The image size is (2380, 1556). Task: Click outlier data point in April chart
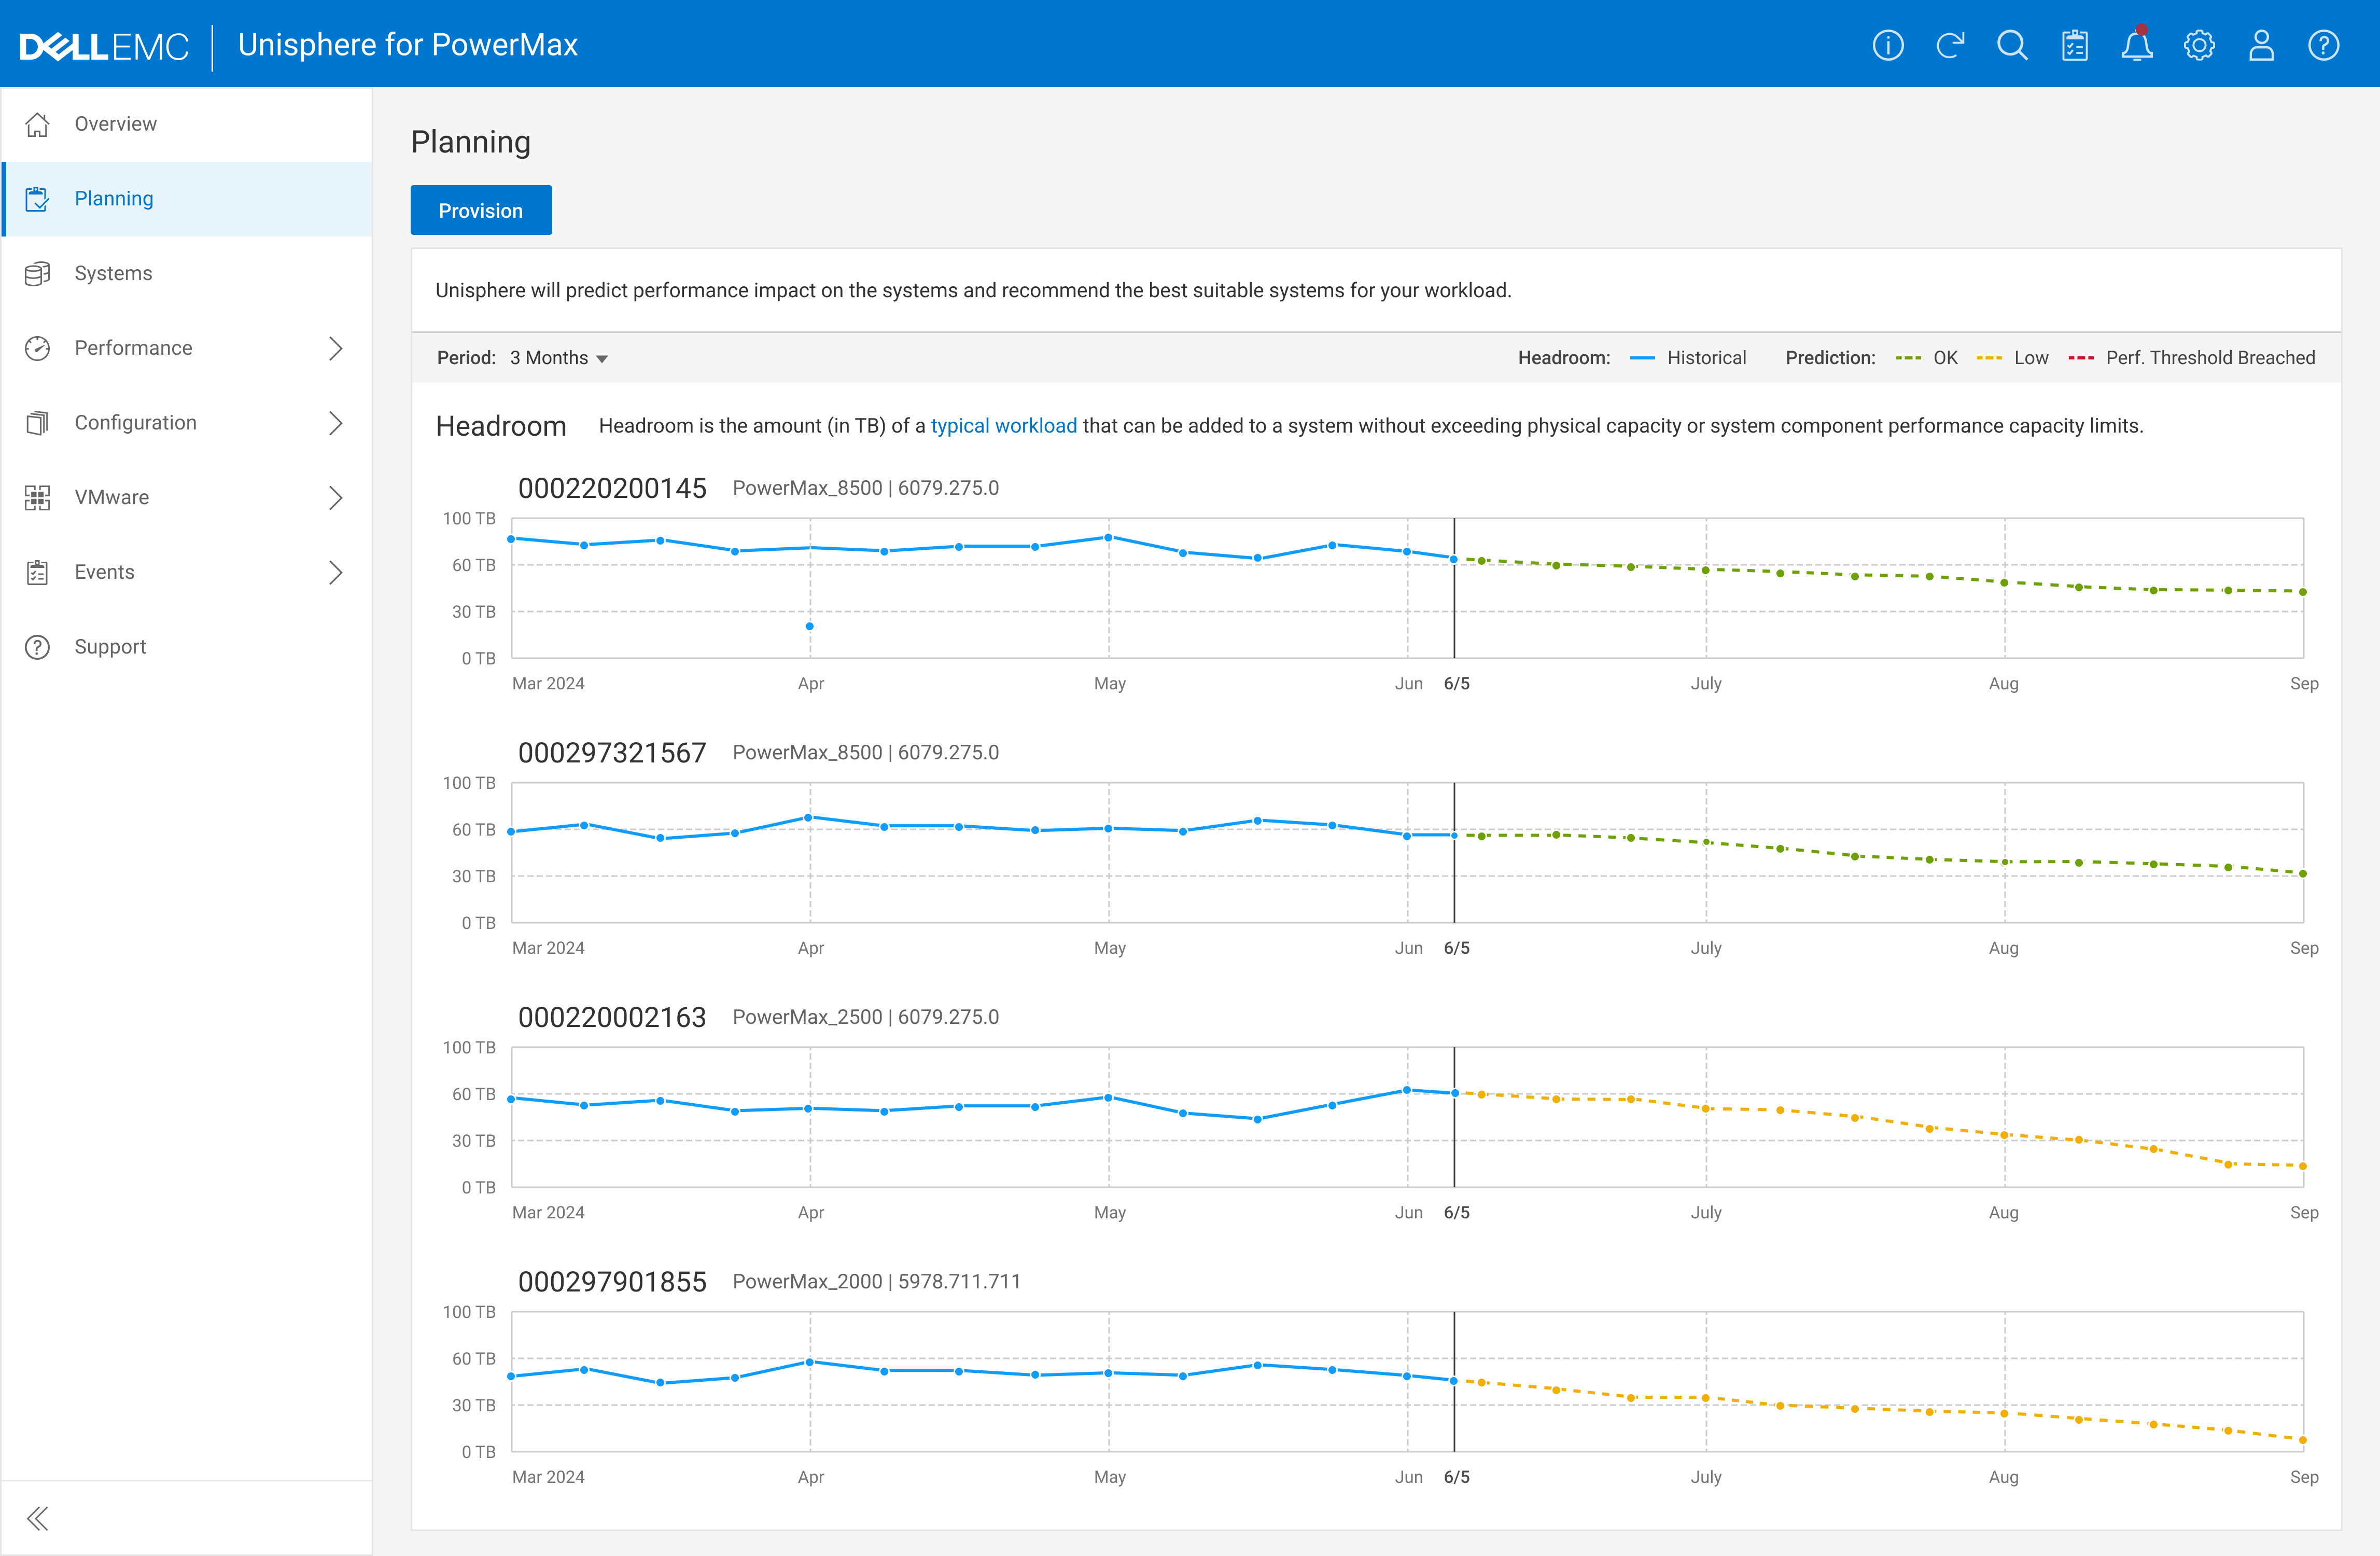click(x=809, y=626)
